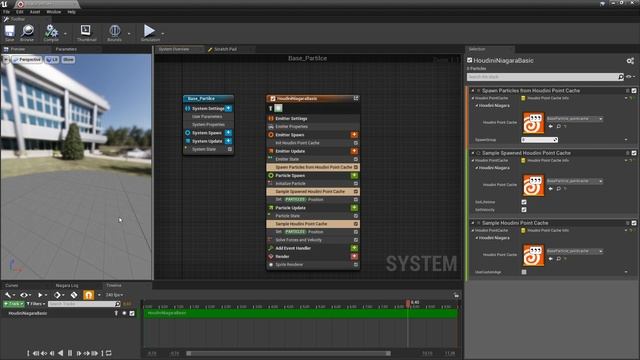Collapse the Spawn Particles from Houdini Point Cache section
This screenshot has height=360, width=640.
pyautogui.click(x=473, y=91)
